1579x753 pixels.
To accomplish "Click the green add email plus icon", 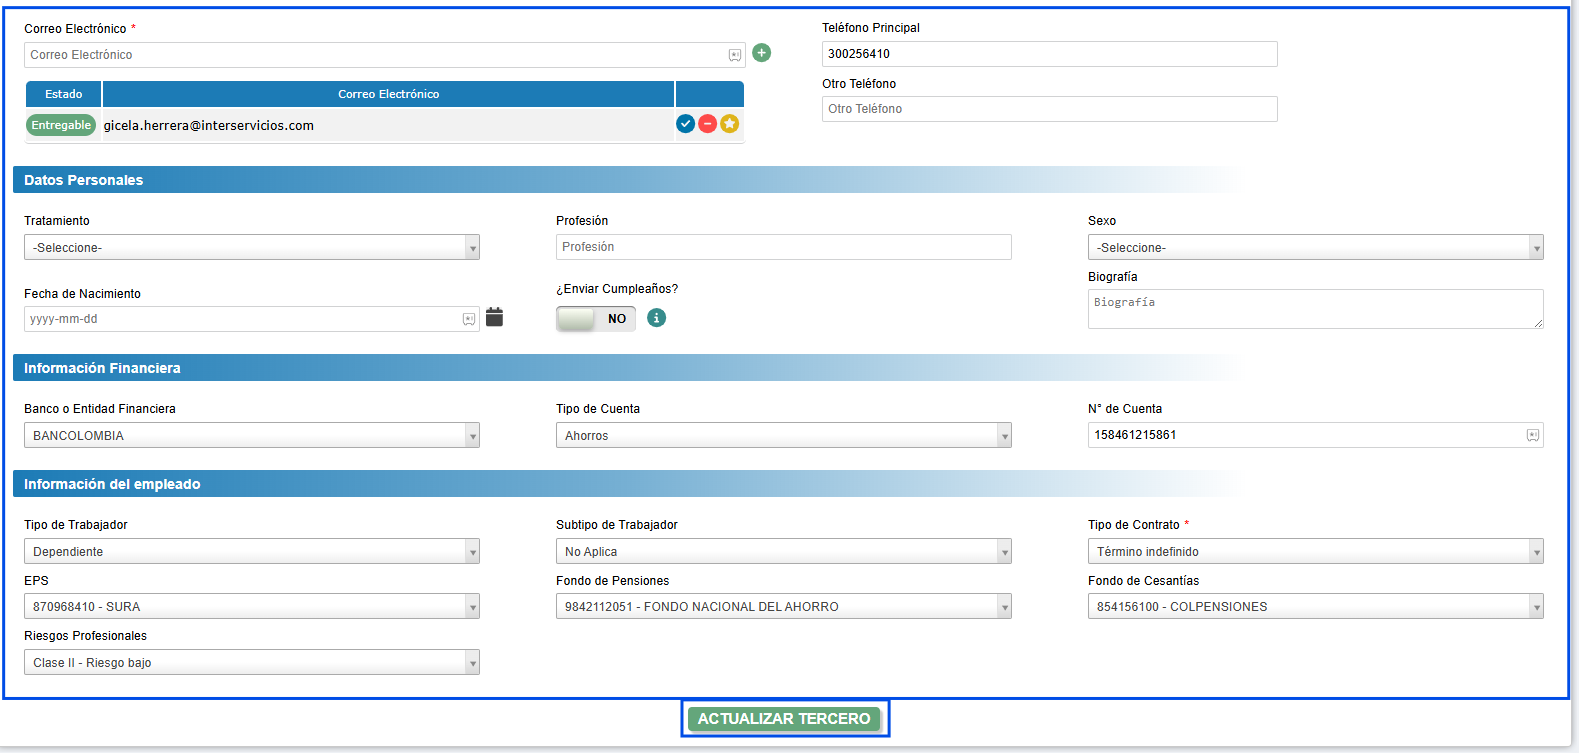I will pos(761,53).
